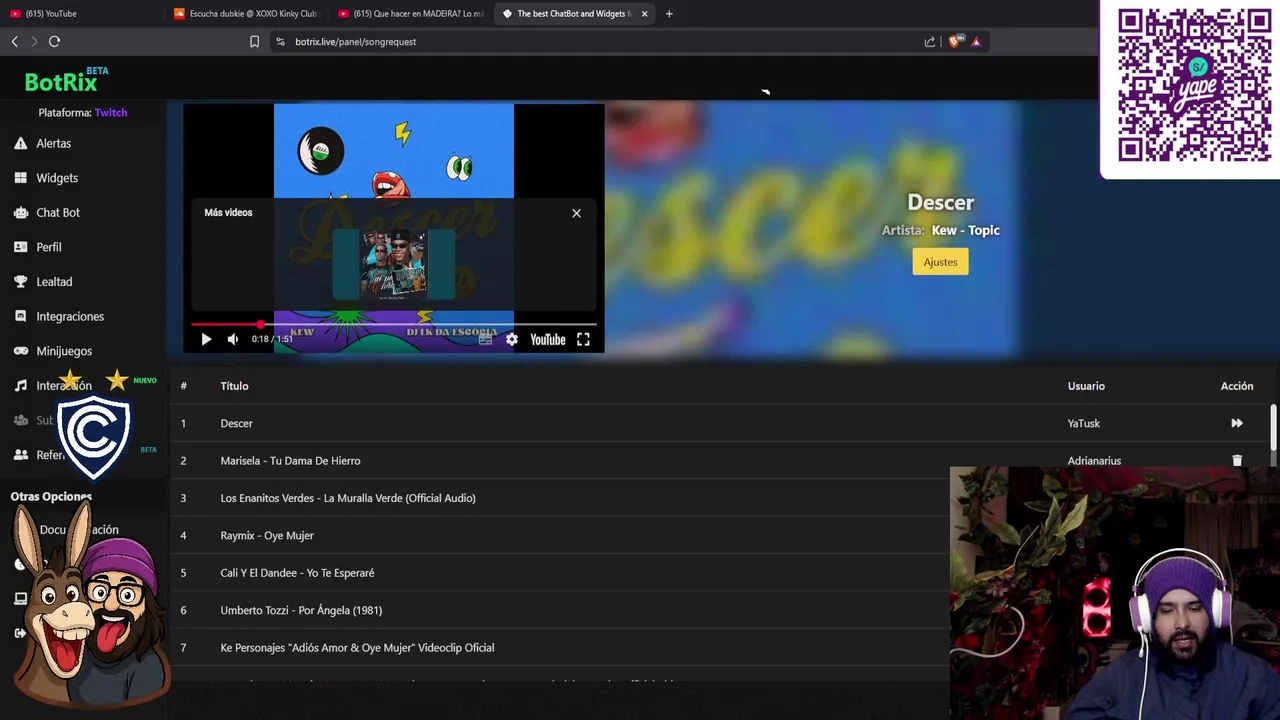
Task: Toggle subtitles on the video player
Action: (x=485, y=339)
